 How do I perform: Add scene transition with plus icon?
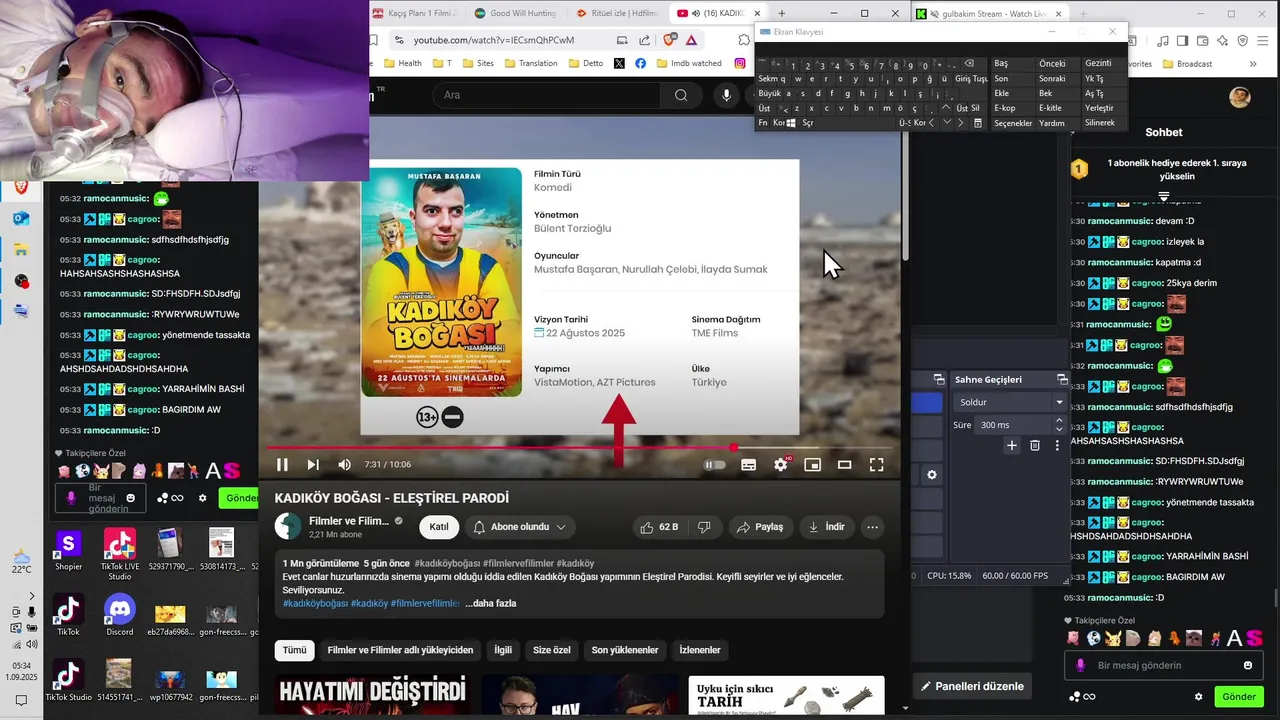pos(1012,445)
